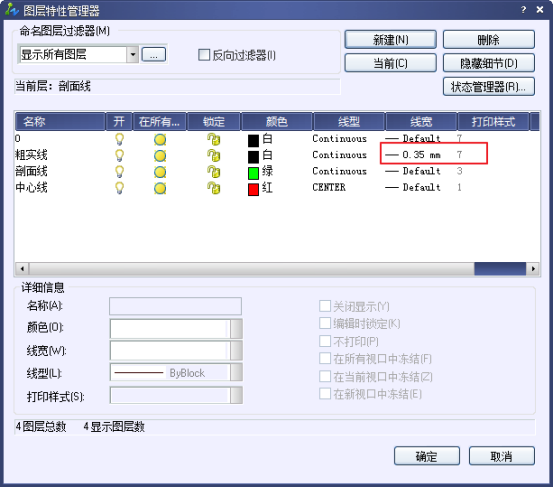554x487 pixels.
Task: Click the 删除 button
Action: coord(489,39)
